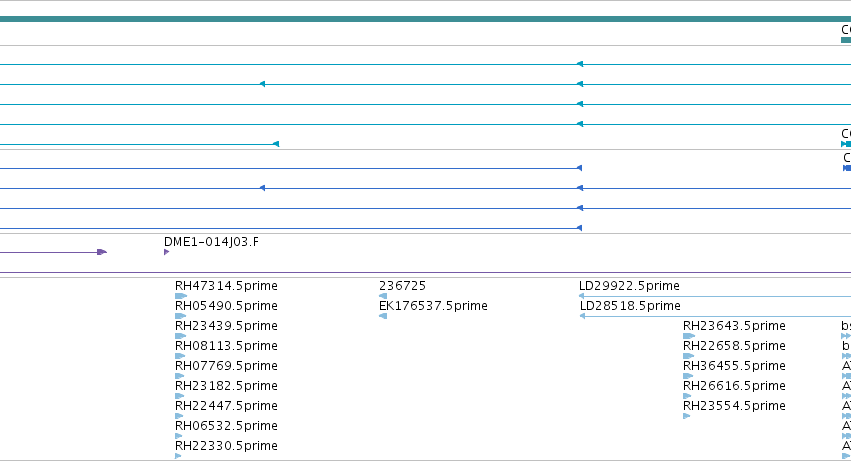Click the thick teal gene bar at the top
Viewport: 851px width, 461px height.
pos(426,19)
